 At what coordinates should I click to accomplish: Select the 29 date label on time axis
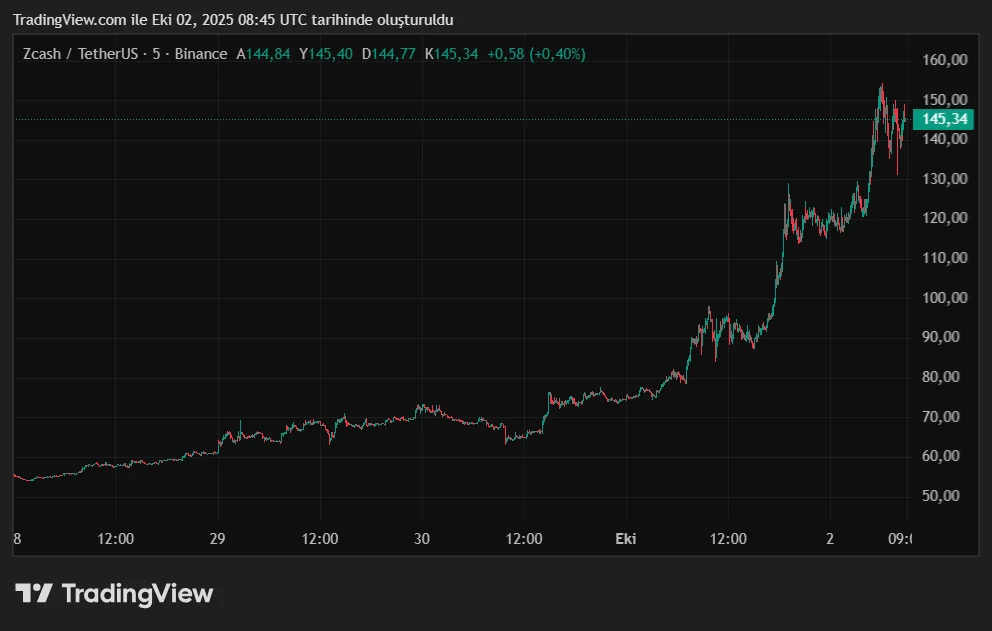(x=218, y=539)
